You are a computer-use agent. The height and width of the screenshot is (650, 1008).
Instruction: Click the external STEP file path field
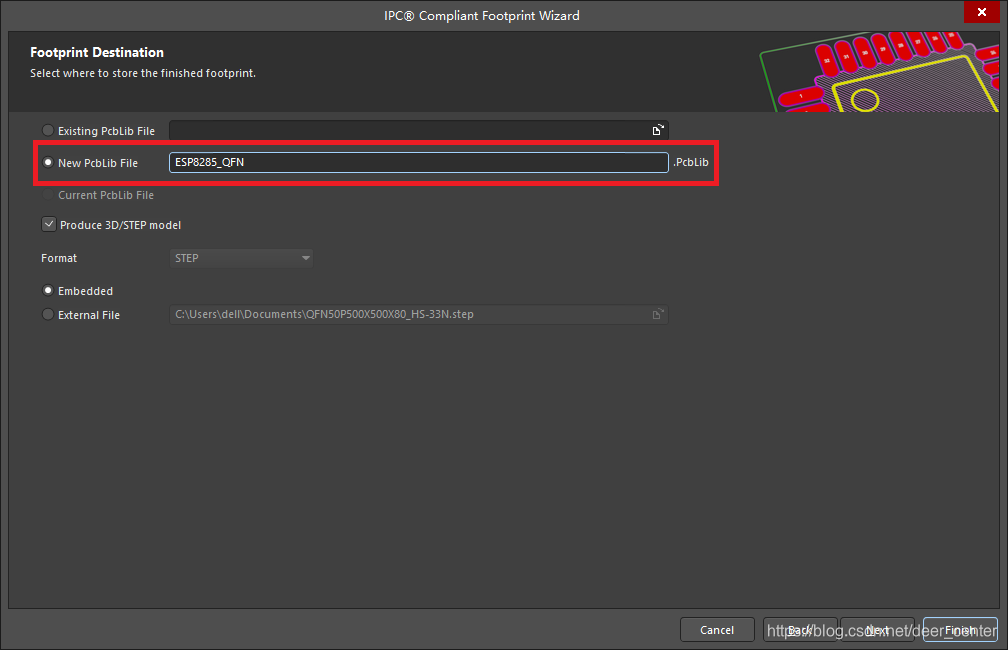[x=410, y=315]
